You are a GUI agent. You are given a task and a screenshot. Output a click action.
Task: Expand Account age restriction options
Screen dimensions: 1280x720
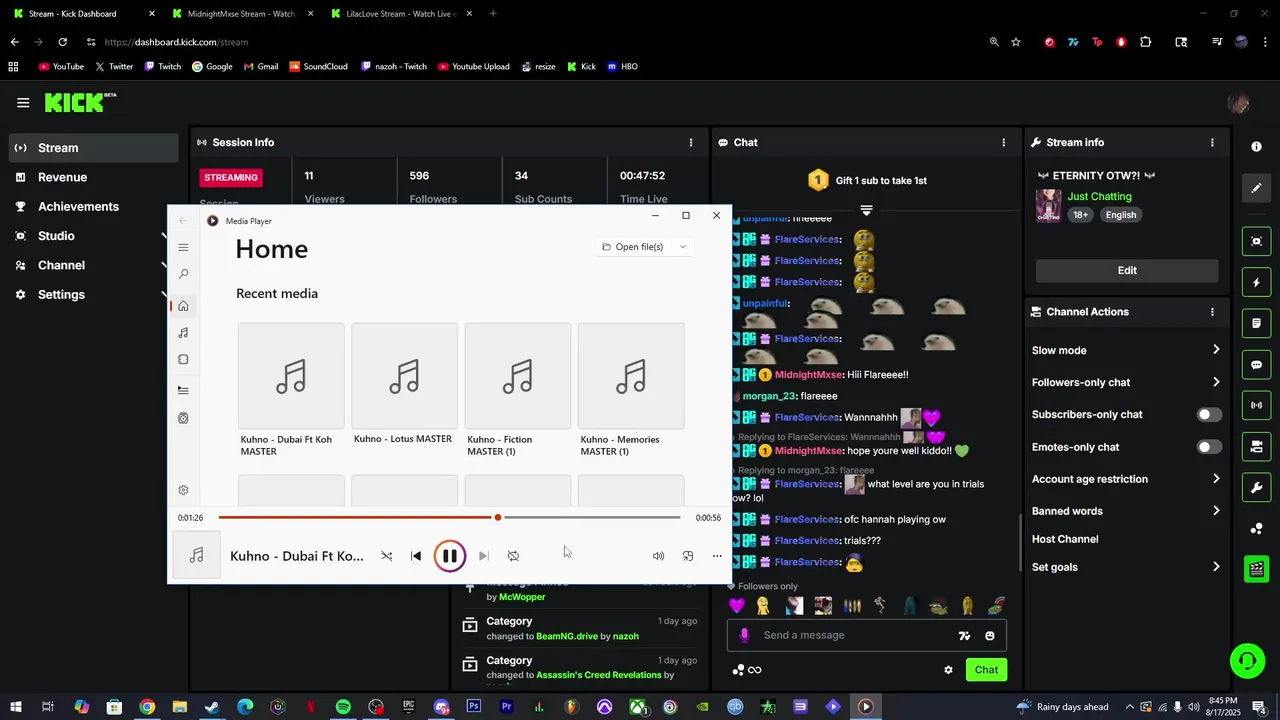(1216, 479)
